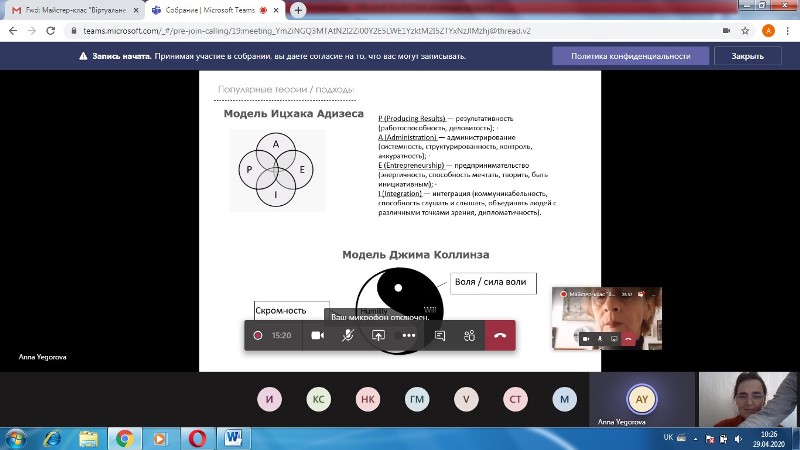Select participant avatar НК
This screenshot has width=800, height=450.
[x=368, y=399]
